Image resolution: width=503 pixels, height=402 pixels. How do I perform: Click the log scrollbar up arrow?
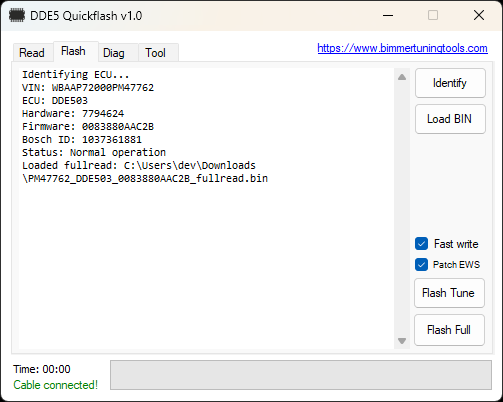pos(402,77)
